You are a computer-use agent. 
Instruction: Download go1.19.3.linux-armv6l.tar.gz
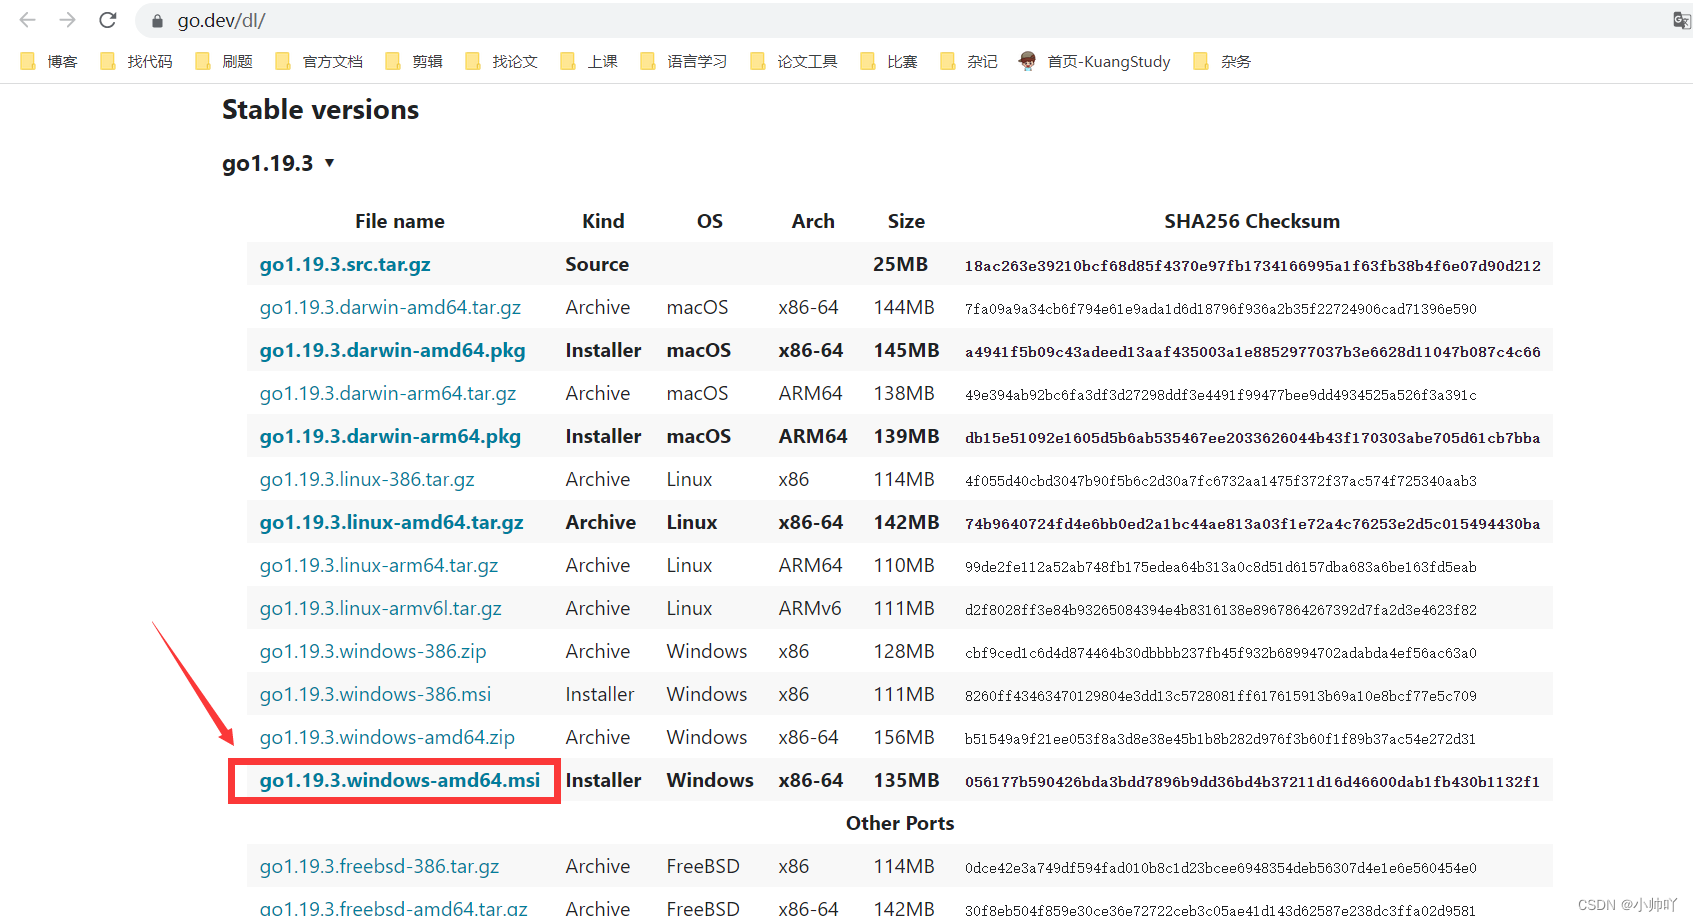(x=381, y=608)
